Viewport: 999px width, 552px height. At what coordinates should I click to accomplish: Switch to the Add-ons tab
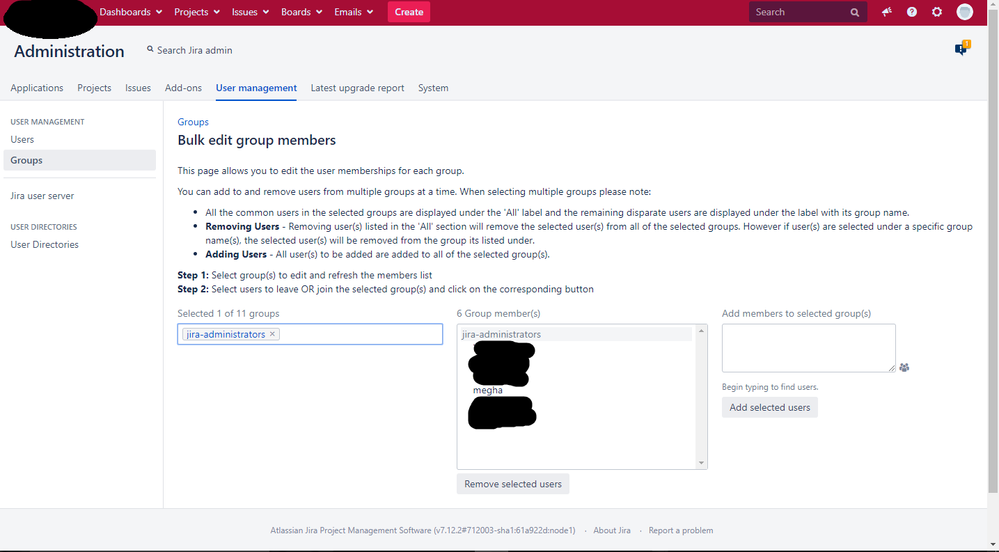[183, 88]
